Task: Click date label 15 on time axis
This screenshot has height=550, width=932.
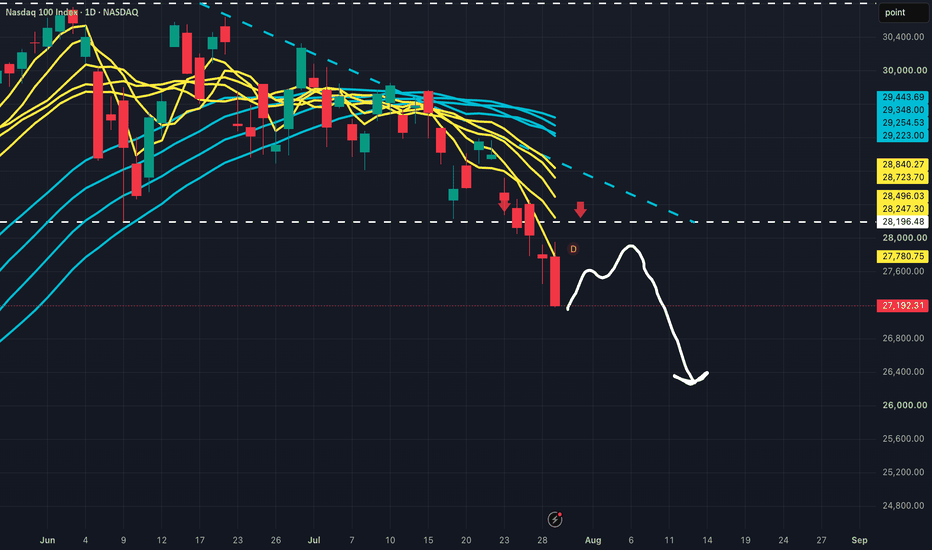Action: click(428, 540)
